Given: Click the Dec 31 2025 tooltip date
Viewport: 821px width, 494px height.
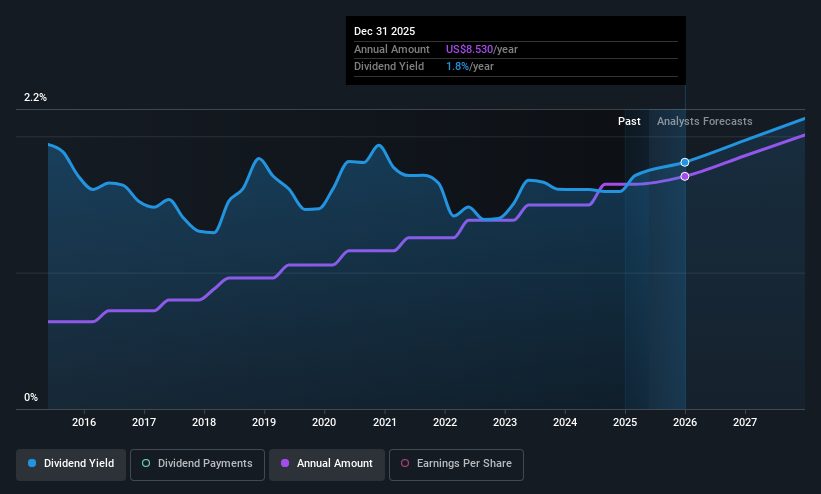Looking at the screenshot, I should [x=384, y=31].
